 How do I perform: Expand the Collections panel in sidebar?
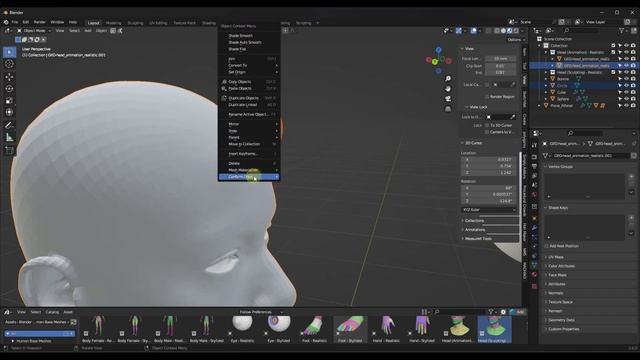(x=474, y=220)
